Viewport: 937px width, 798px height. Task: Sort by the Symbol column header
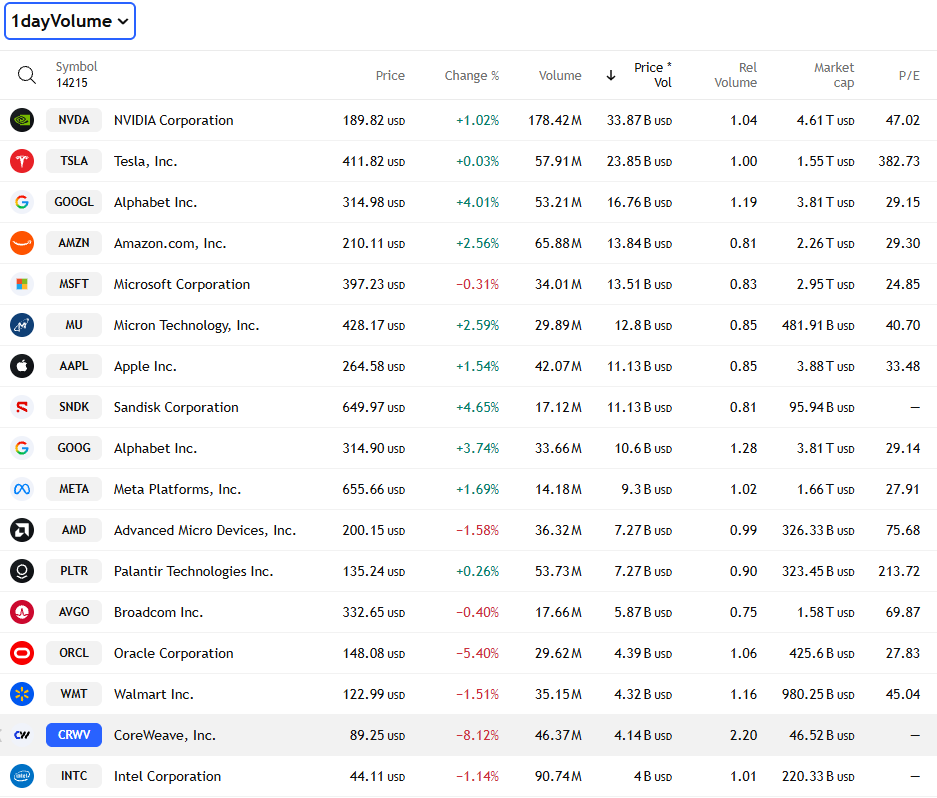click(x=76, y=66)
